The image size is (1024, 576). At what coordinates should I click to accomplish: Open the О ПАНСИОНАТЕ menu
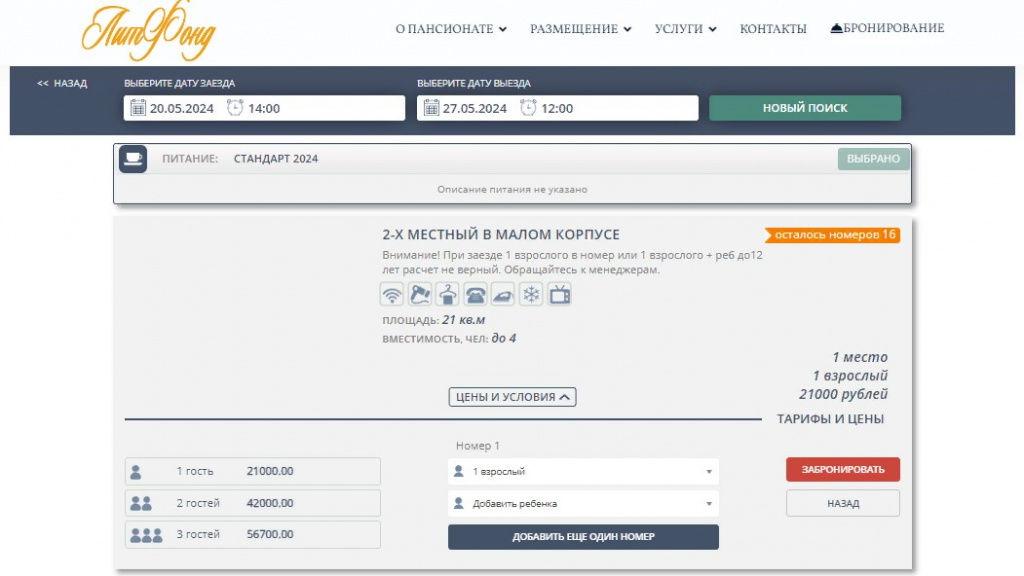point(450,29)
